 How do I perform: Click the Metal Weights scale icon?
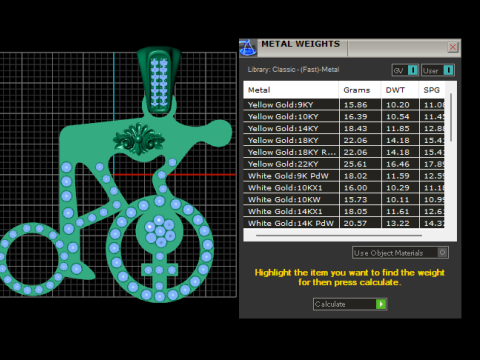click(x=248, y=48)
